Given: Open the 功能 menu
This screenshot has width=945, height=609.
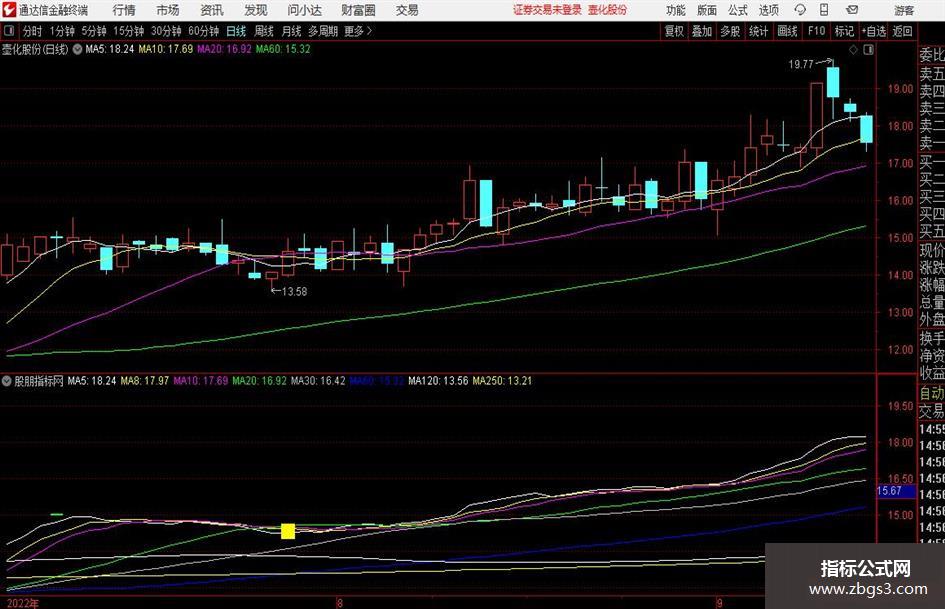Looking at the screenshot, I should pyautogui.click(x=676, y=10).
